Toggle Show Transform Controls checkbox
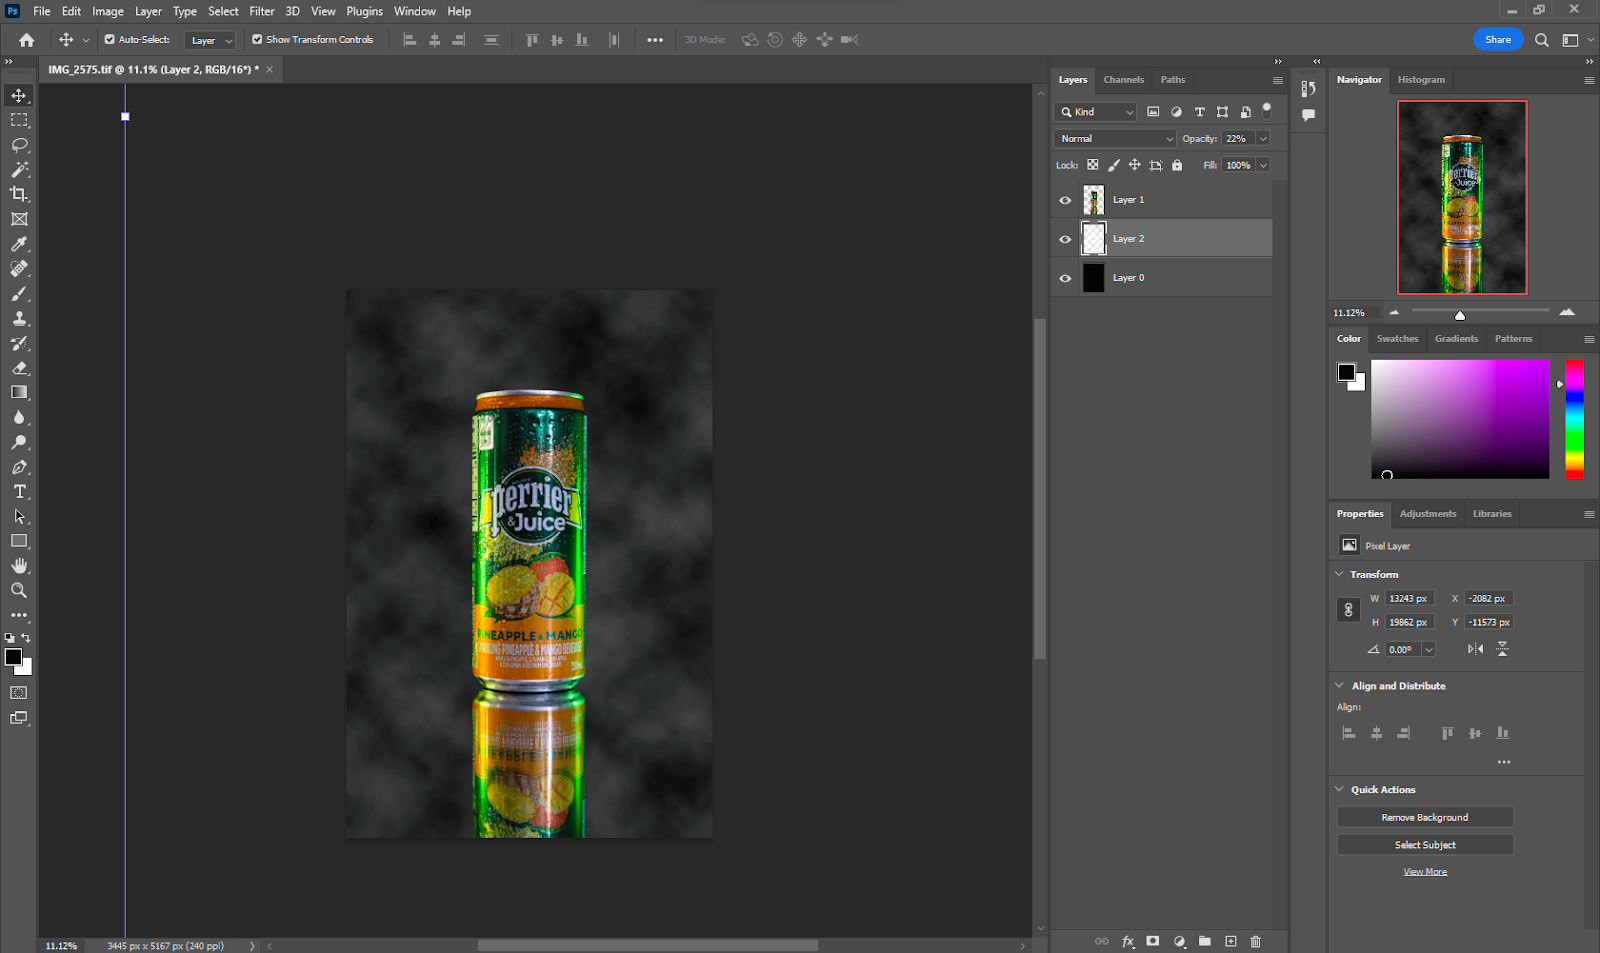 (x=257, y=40)
